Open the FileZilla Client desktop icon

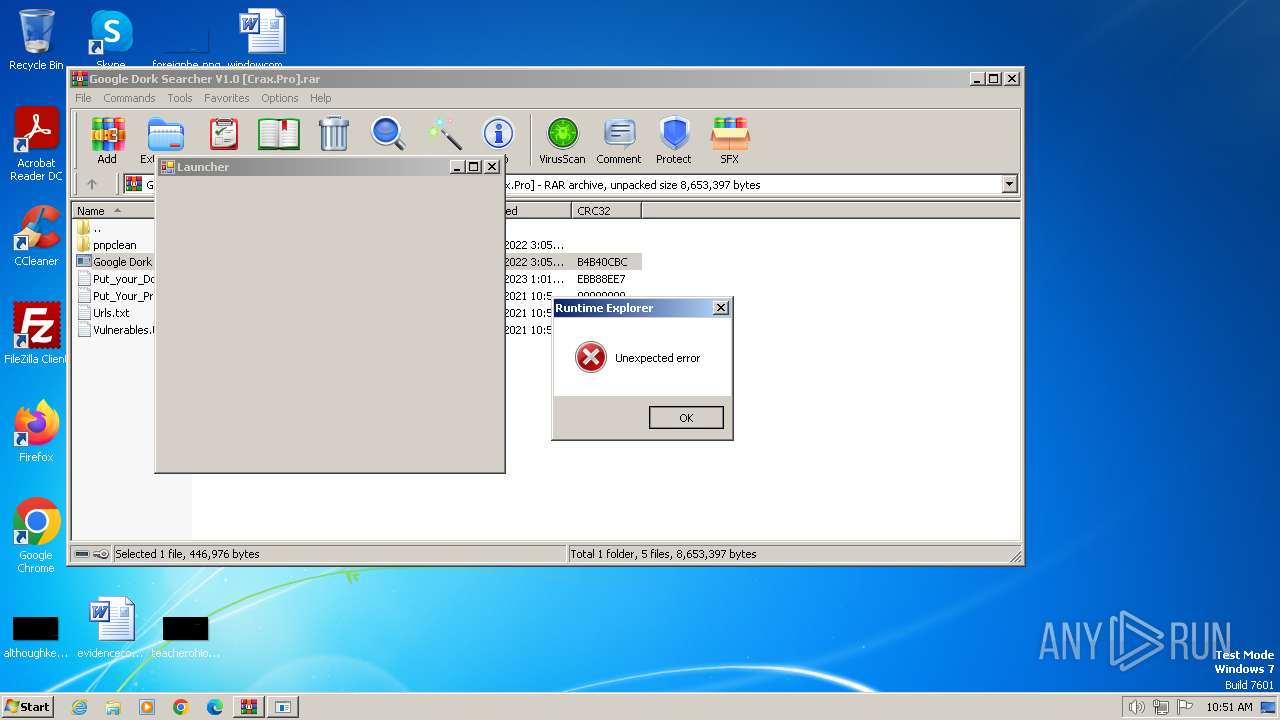click(36, 334)
